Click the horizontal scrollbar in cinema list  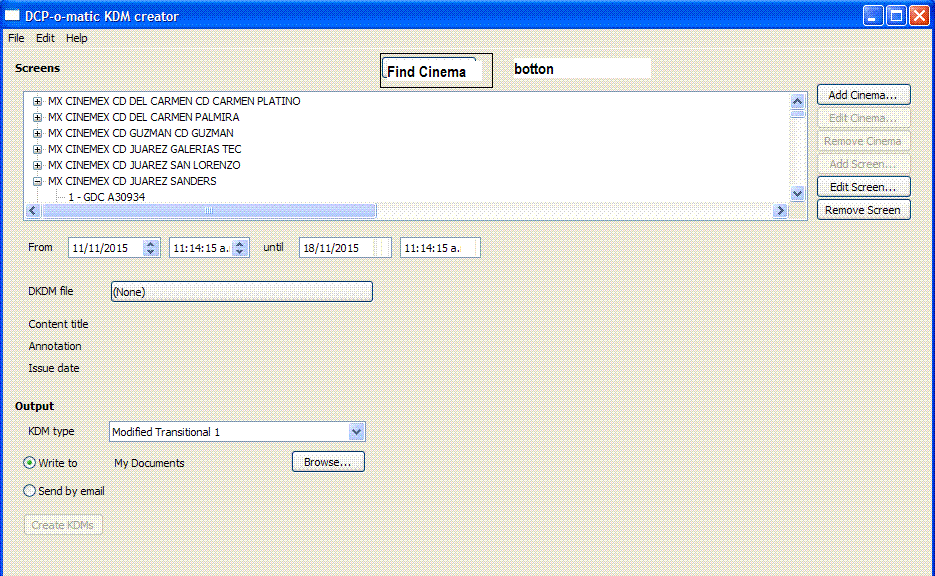pyautogui.click(x=209, y=210)
